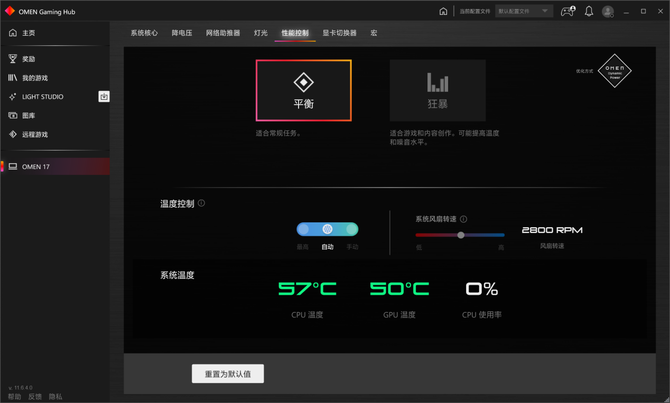The width and height of the screenshot is (670, 403).
Task: Switch to 宏 macro tab
Action: pos(374,33)
